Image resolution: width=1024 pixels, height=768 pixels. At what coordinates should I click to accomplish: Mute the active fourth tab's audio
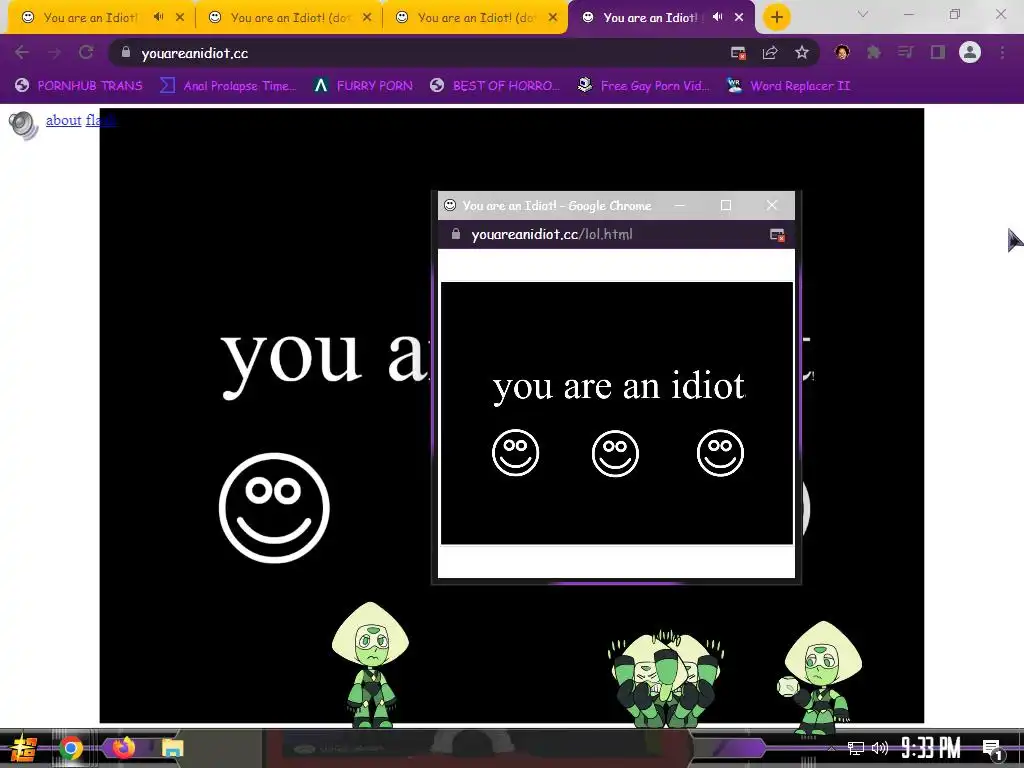(x=718, y=17)
